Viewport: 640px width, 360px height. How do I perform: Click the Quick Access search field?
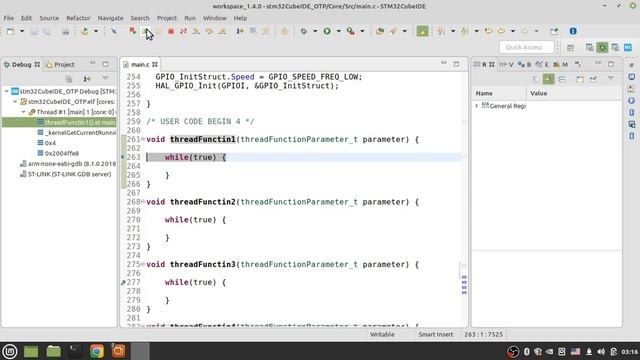[527, 47]
